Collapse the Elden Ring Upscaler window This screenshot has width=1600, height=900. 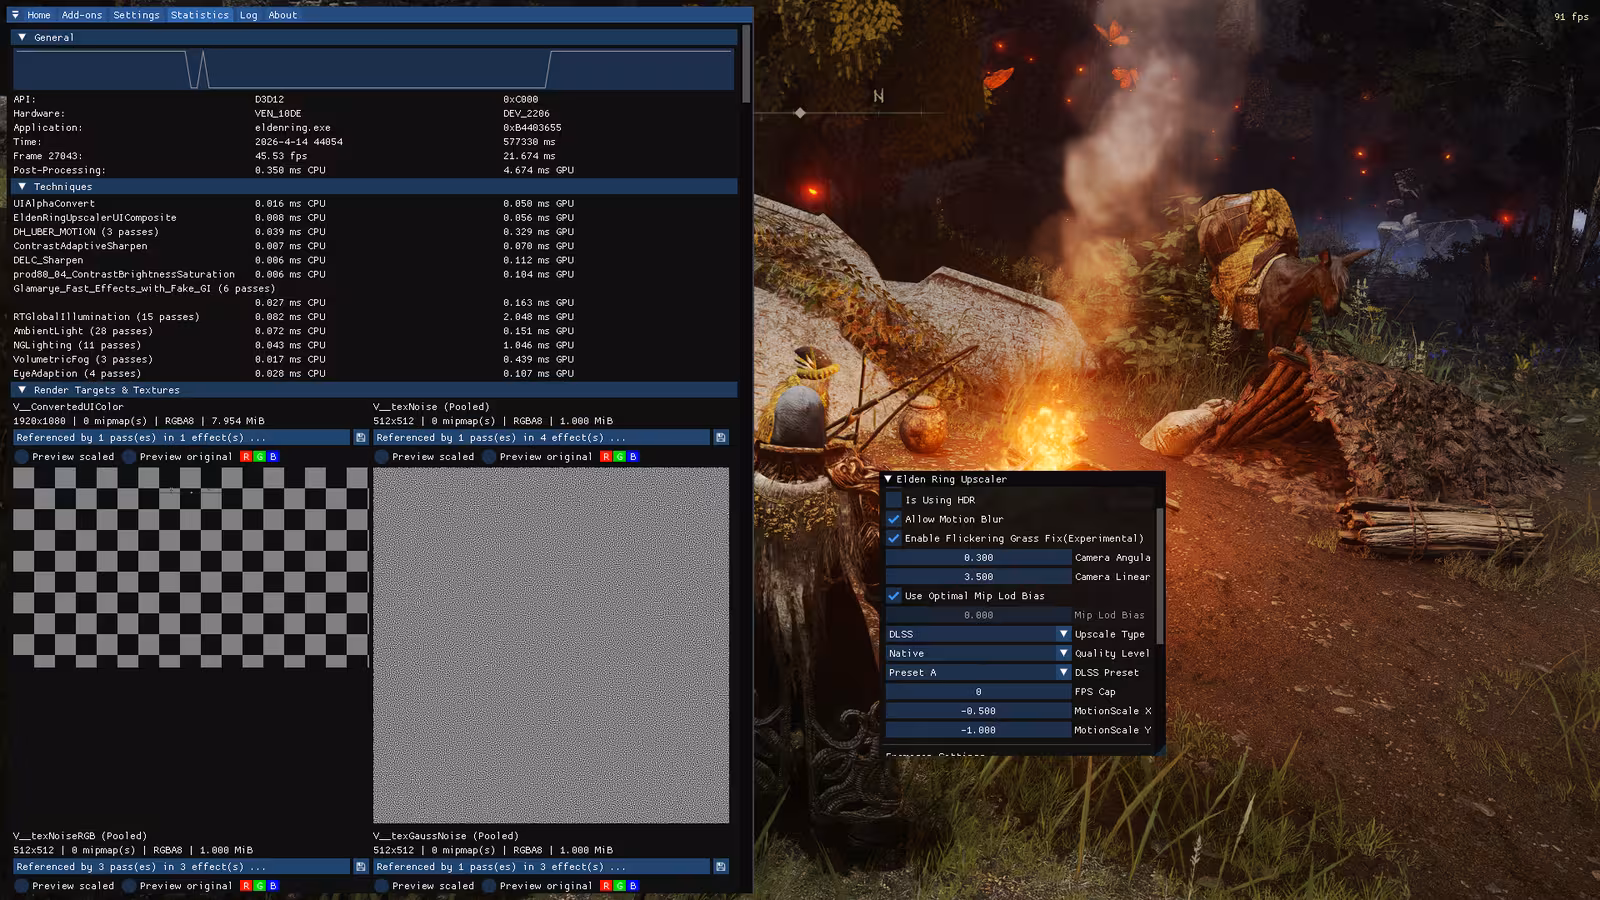(x=888, y=479)
